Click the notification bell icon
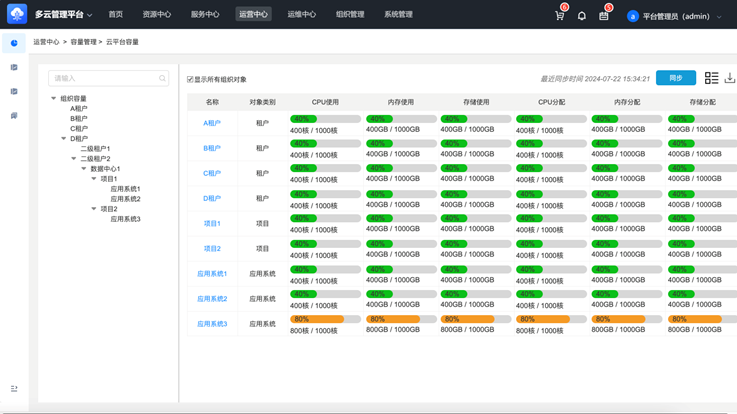The image size is (737, 414). (582, 16)
